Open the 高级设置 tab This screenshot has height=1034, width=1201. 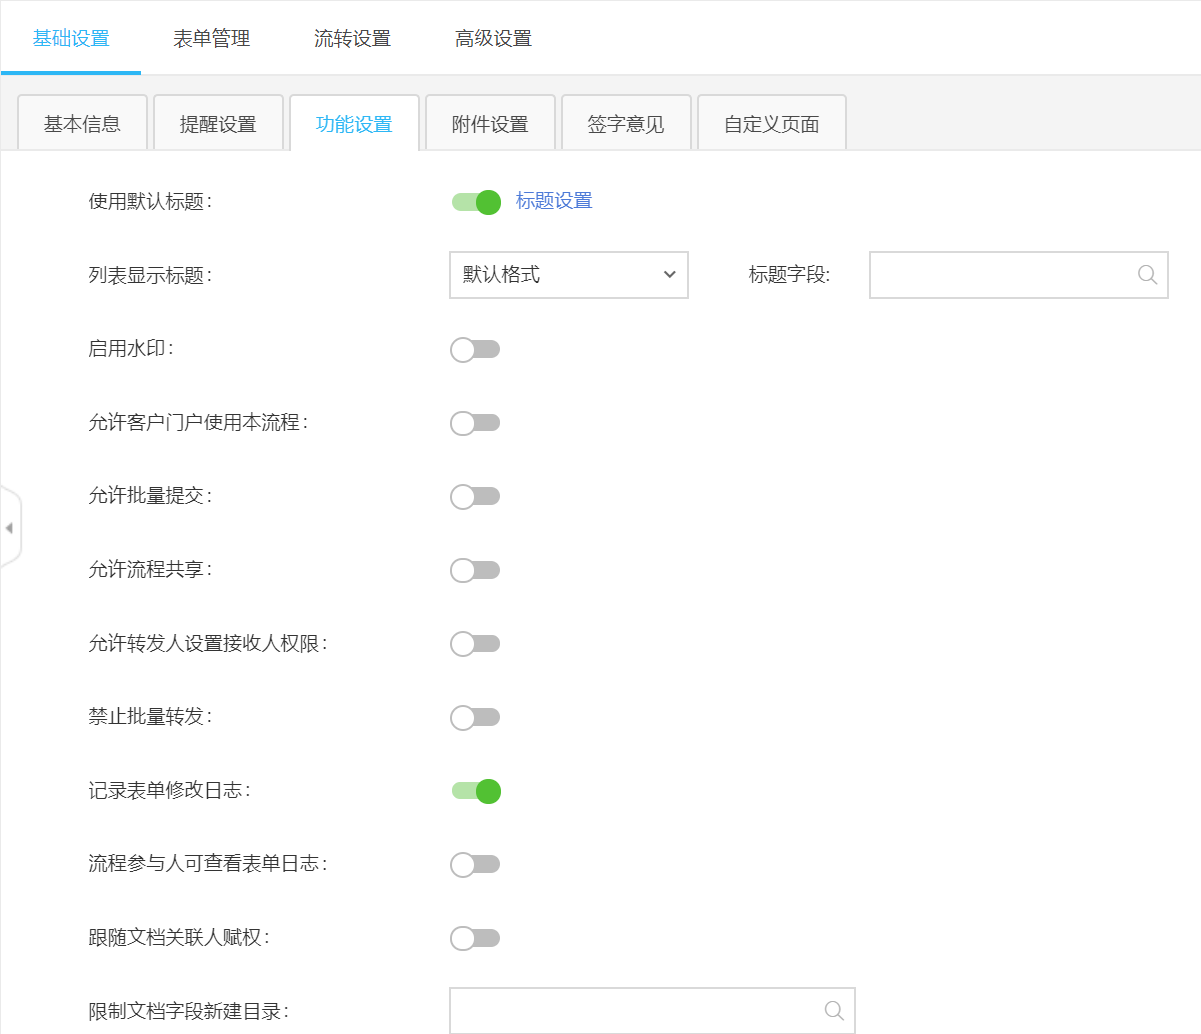[x=493, y=39]
